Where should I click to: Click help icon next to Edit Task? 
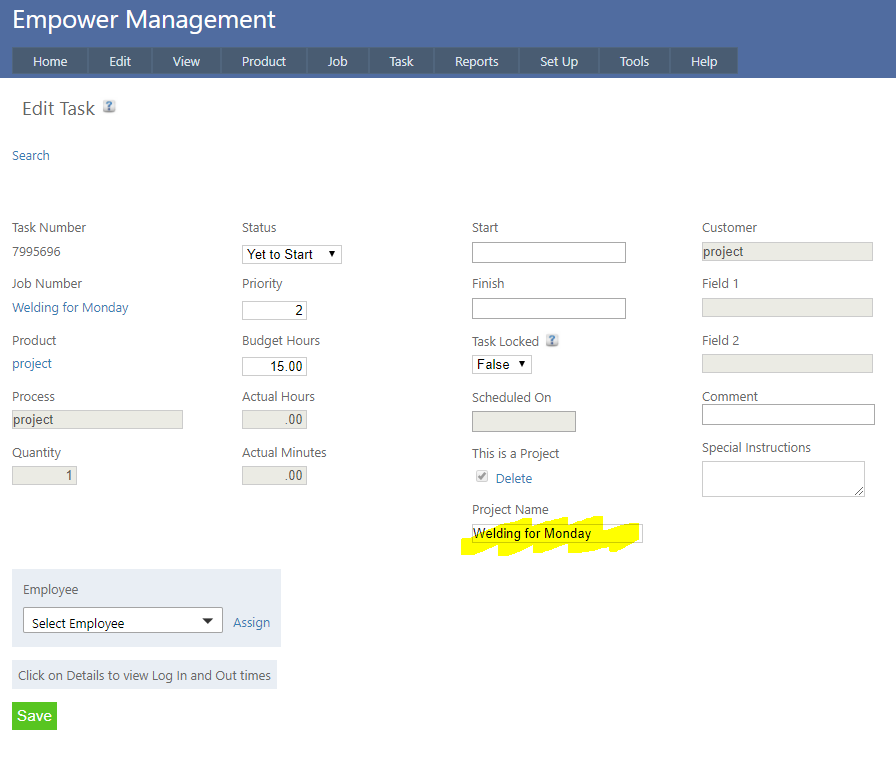(x=109, y=107)
